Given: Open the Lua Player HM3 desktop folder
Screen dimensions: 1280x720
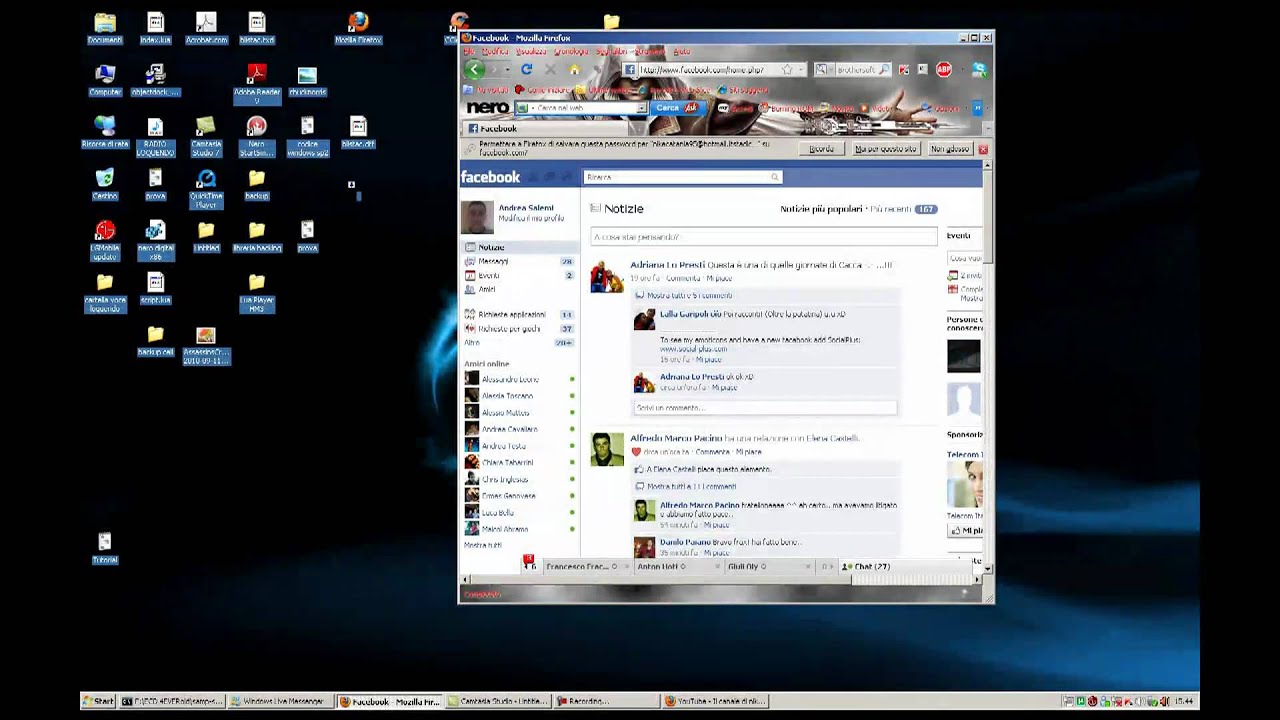Looking at the screenshot, I should tap(257, 292).
